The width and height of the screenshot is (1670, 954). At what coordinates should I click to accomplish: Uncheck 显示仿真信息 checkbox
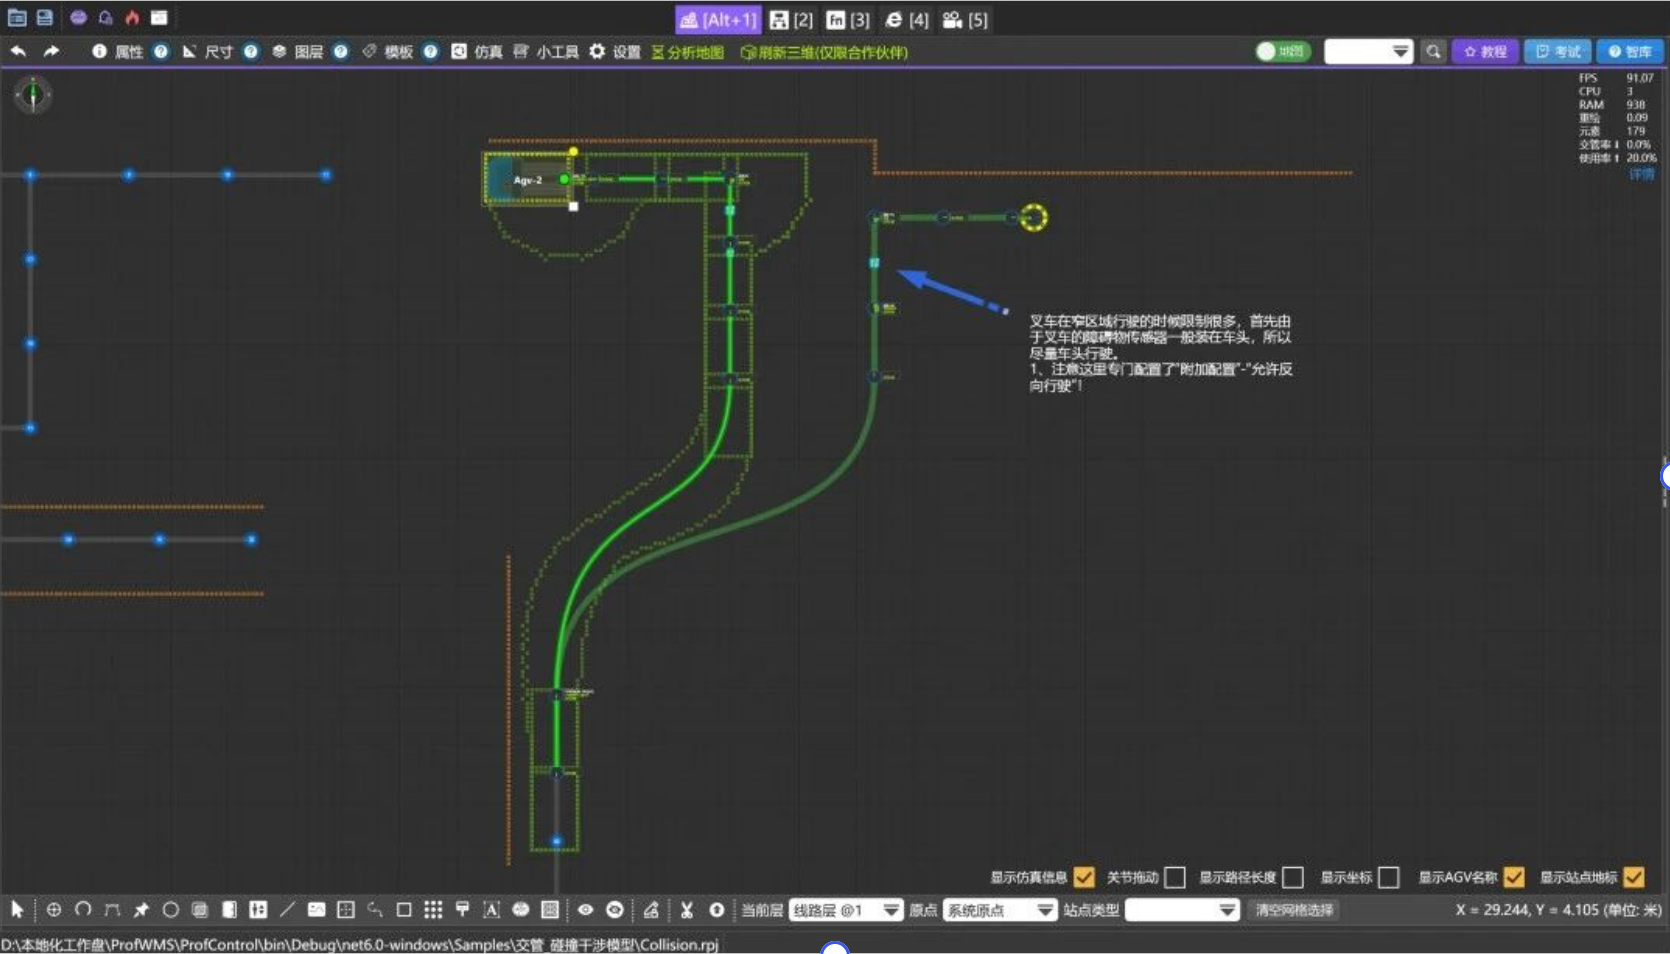(x=1084, y=877)
